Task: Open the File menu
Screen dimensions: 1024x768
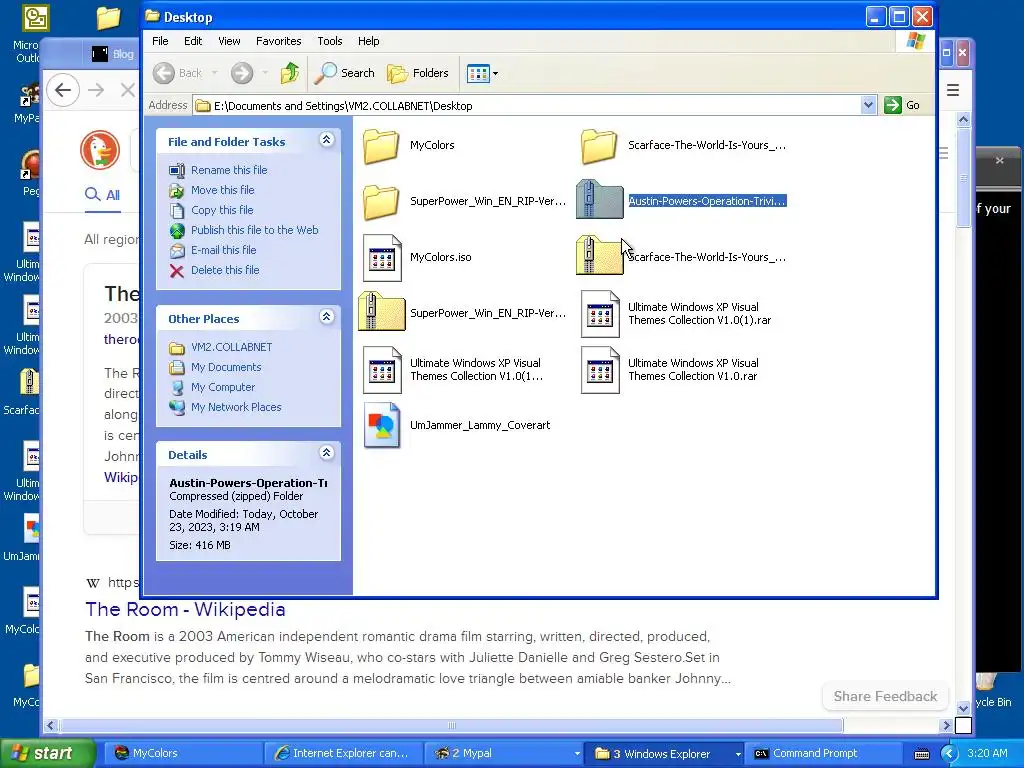Action: point(160,41)
